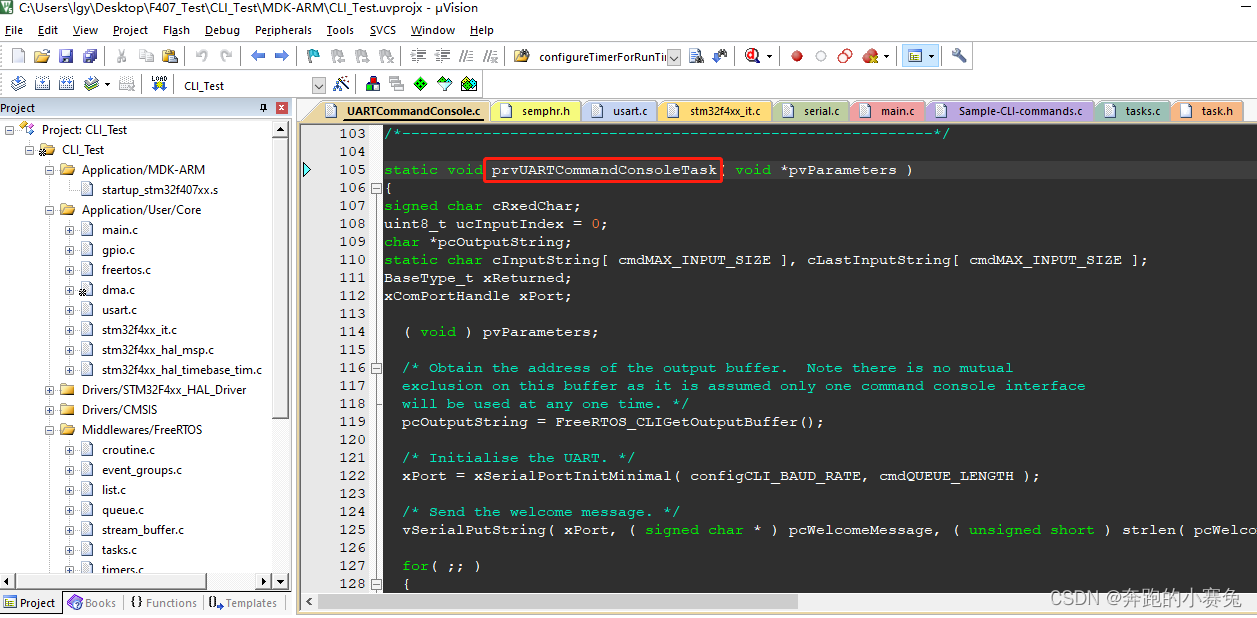Save all open files
Screen dimensions: 1257x618
pos(90,56)
